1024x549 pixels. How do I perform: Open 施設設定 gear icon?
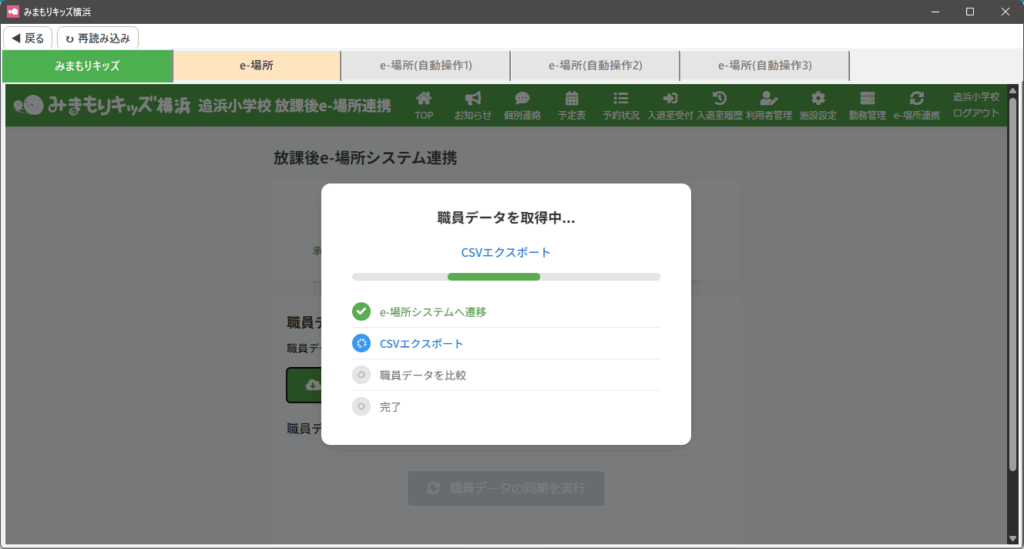click(818, 99)
